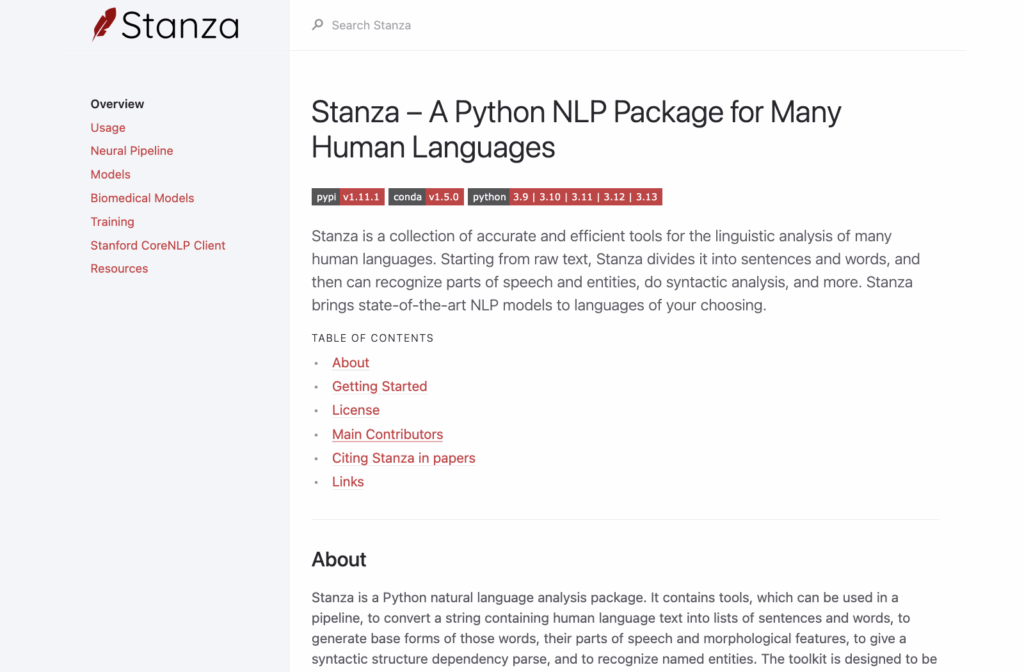
Task: Focus the Search Stanza input field
Action: click(x=500, y=25)
